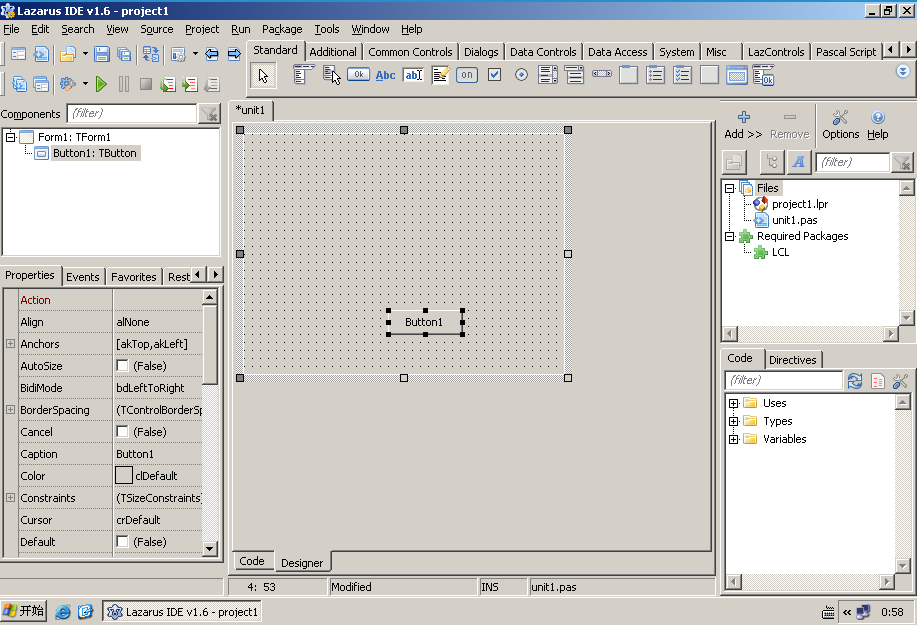Select the TLabel Abc component in palette
The height and width of the screenshot is (625, 917).
click(x=385, y=75)
